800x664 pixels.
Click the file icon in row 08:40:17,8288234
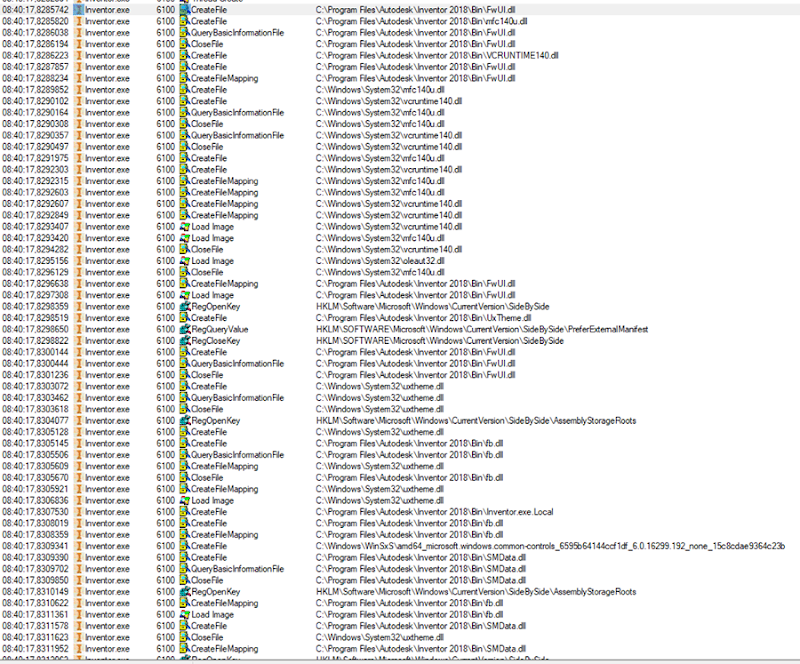(185, 78)
